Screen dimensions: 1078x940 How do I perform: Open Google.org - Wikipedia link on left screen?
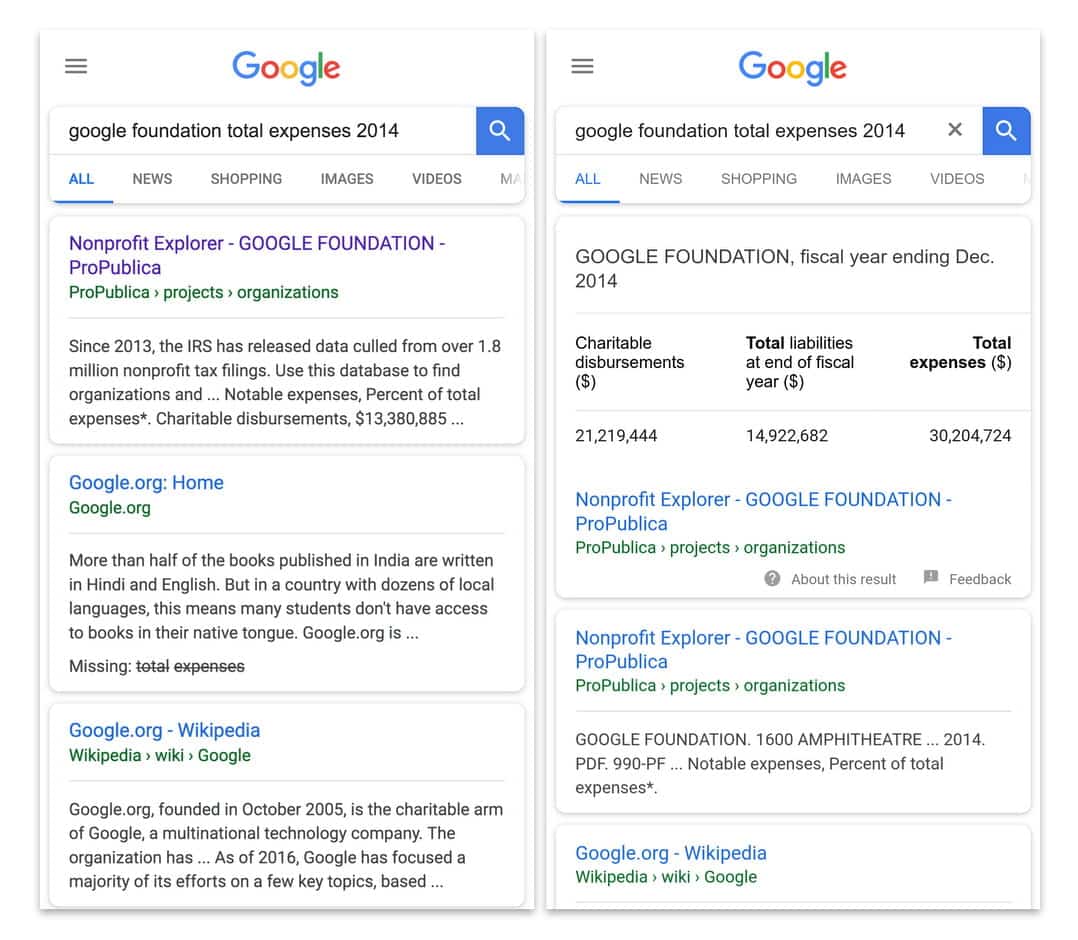[x=164, y=730]
